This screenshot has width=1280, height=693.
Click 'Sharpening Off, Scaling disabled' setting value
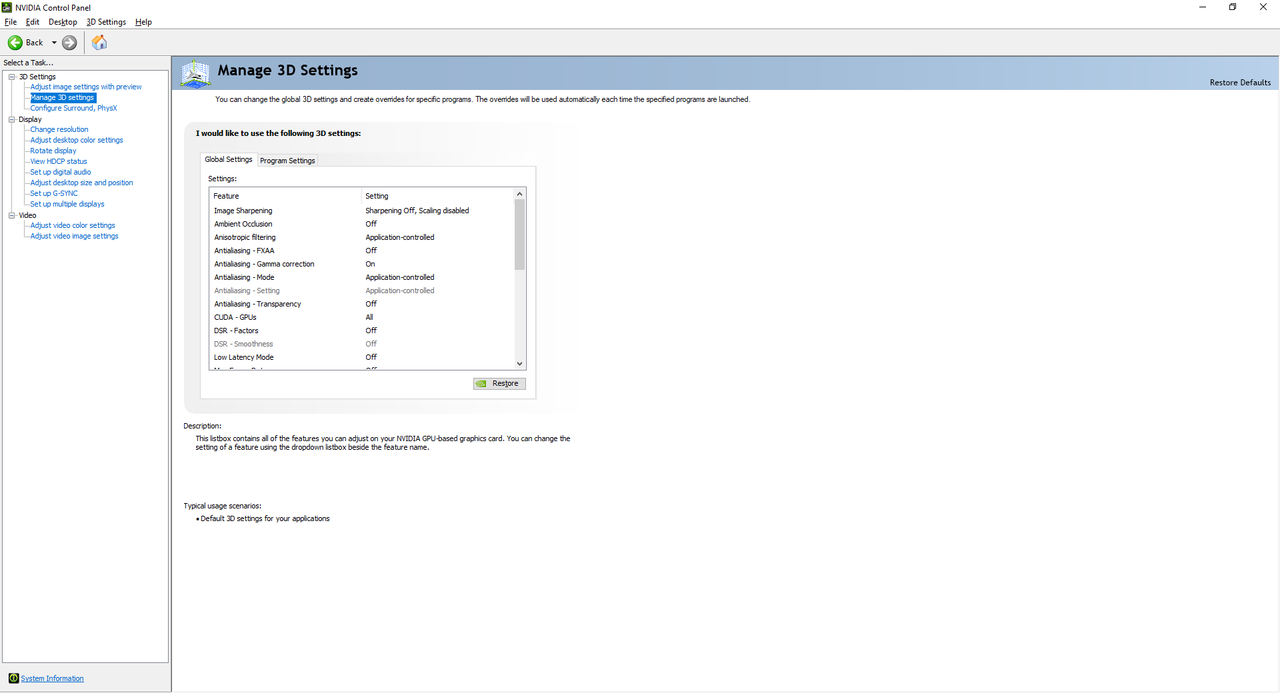click(x=417, y=211)
